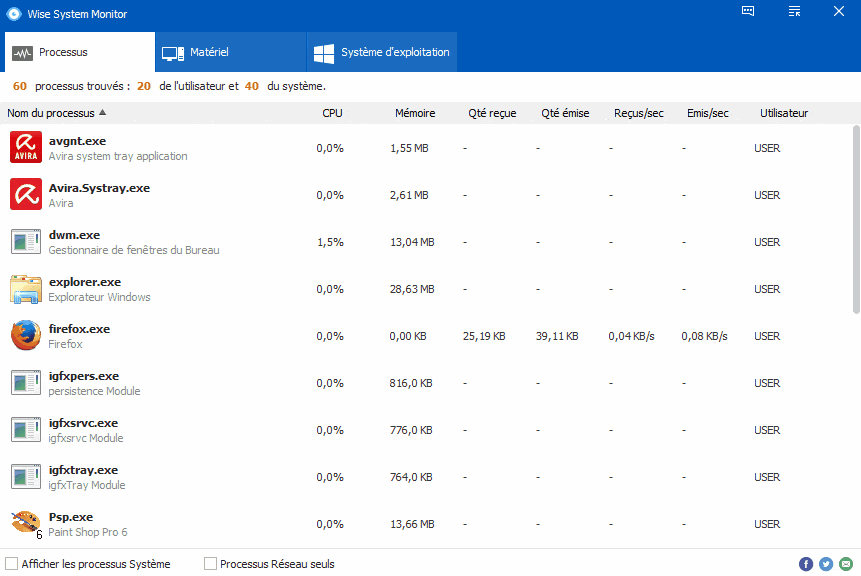Switch to the Processus tab

pos(80,52)
